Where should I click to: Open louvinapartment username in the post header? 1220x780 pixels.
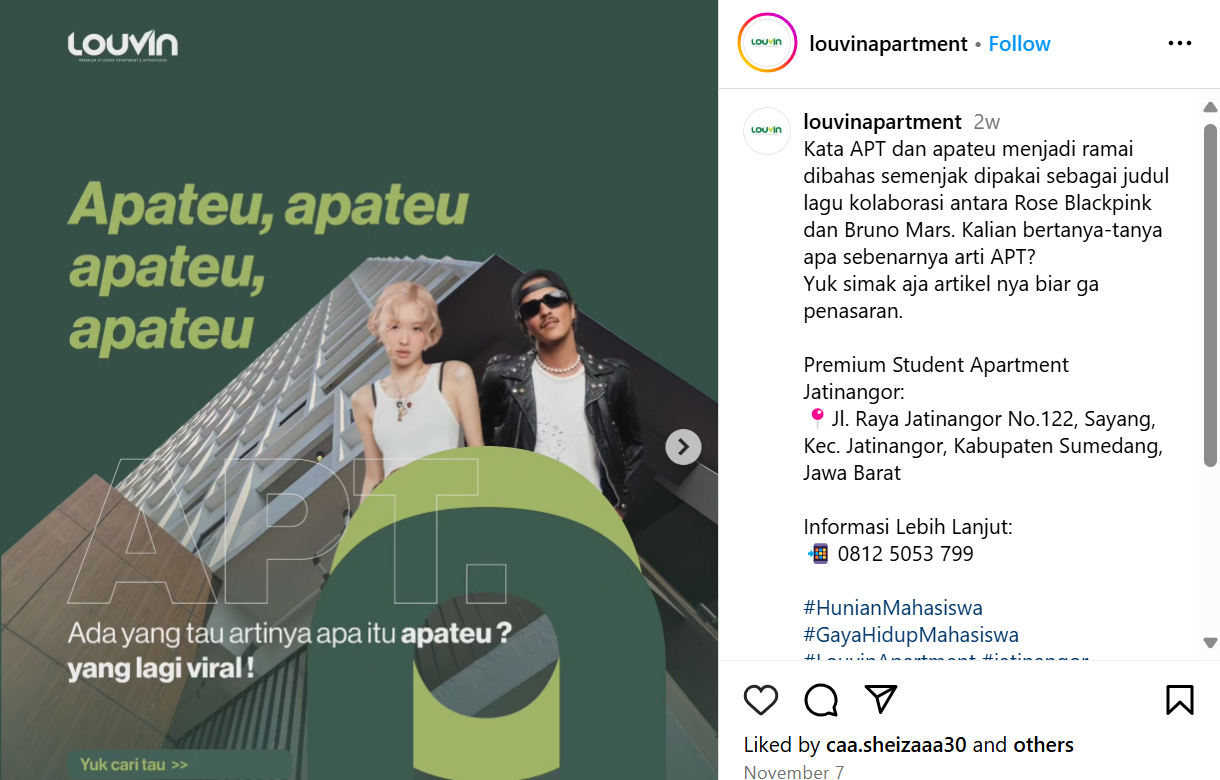pos(888,44)
